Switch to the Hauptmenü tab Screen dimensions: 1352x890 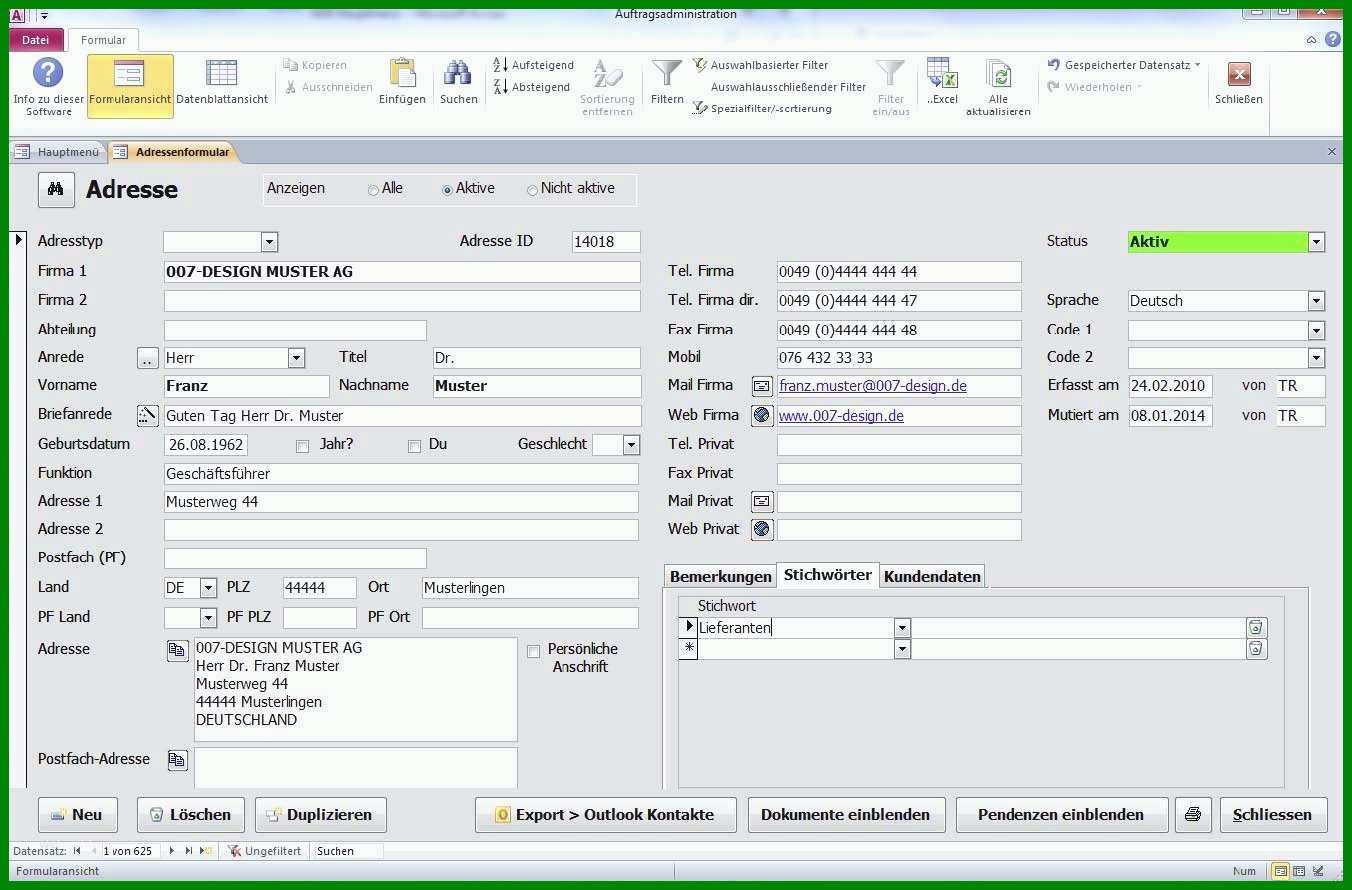coord(58,152)
